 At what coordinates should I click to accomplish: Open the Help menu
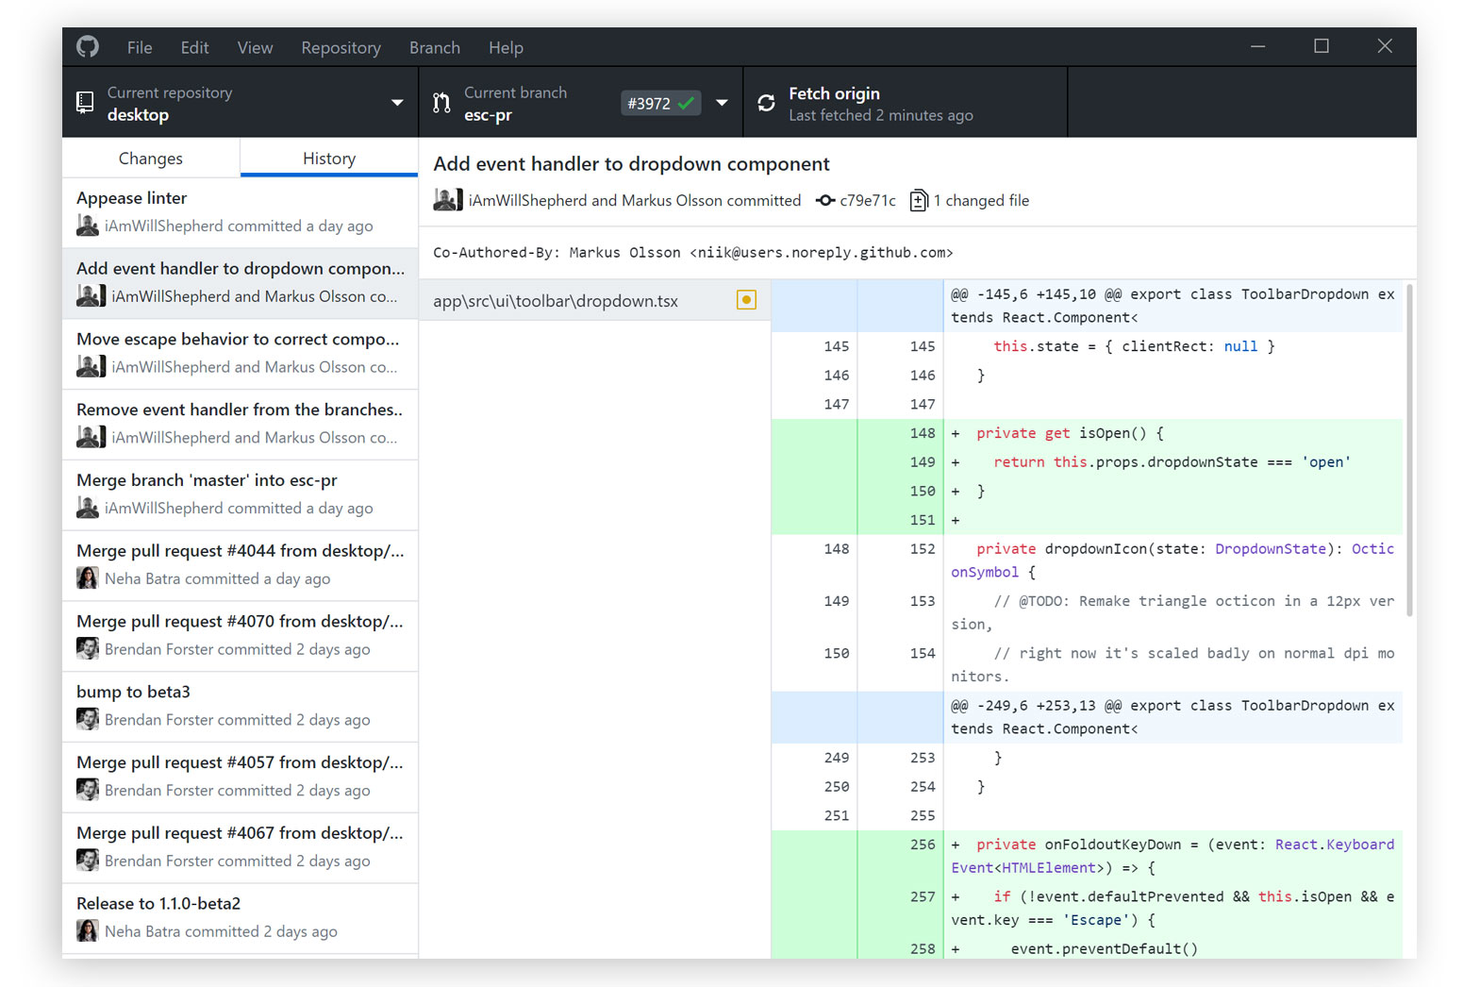click(506, 47)
